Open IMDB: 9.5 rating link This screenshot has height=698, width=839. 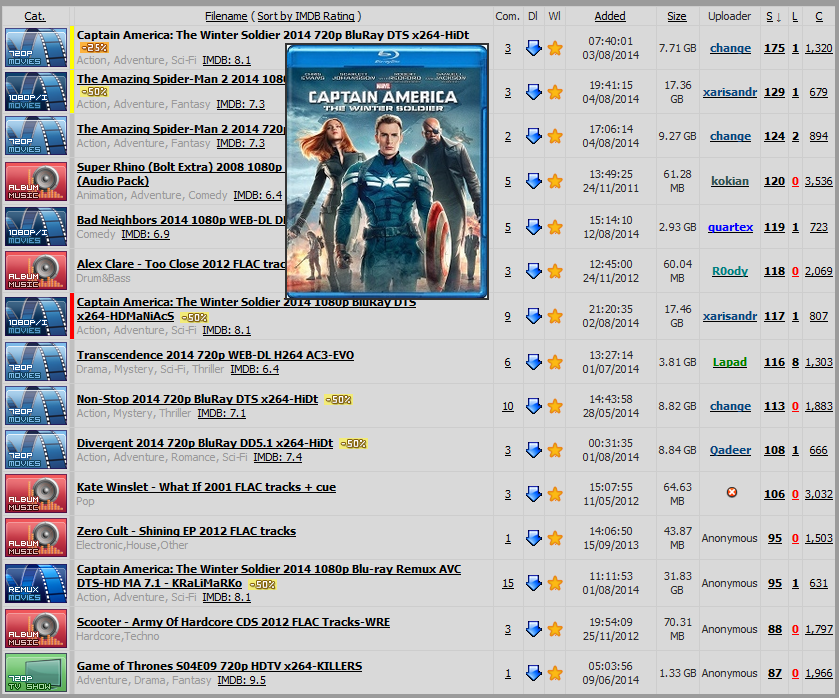coord(241,680)
